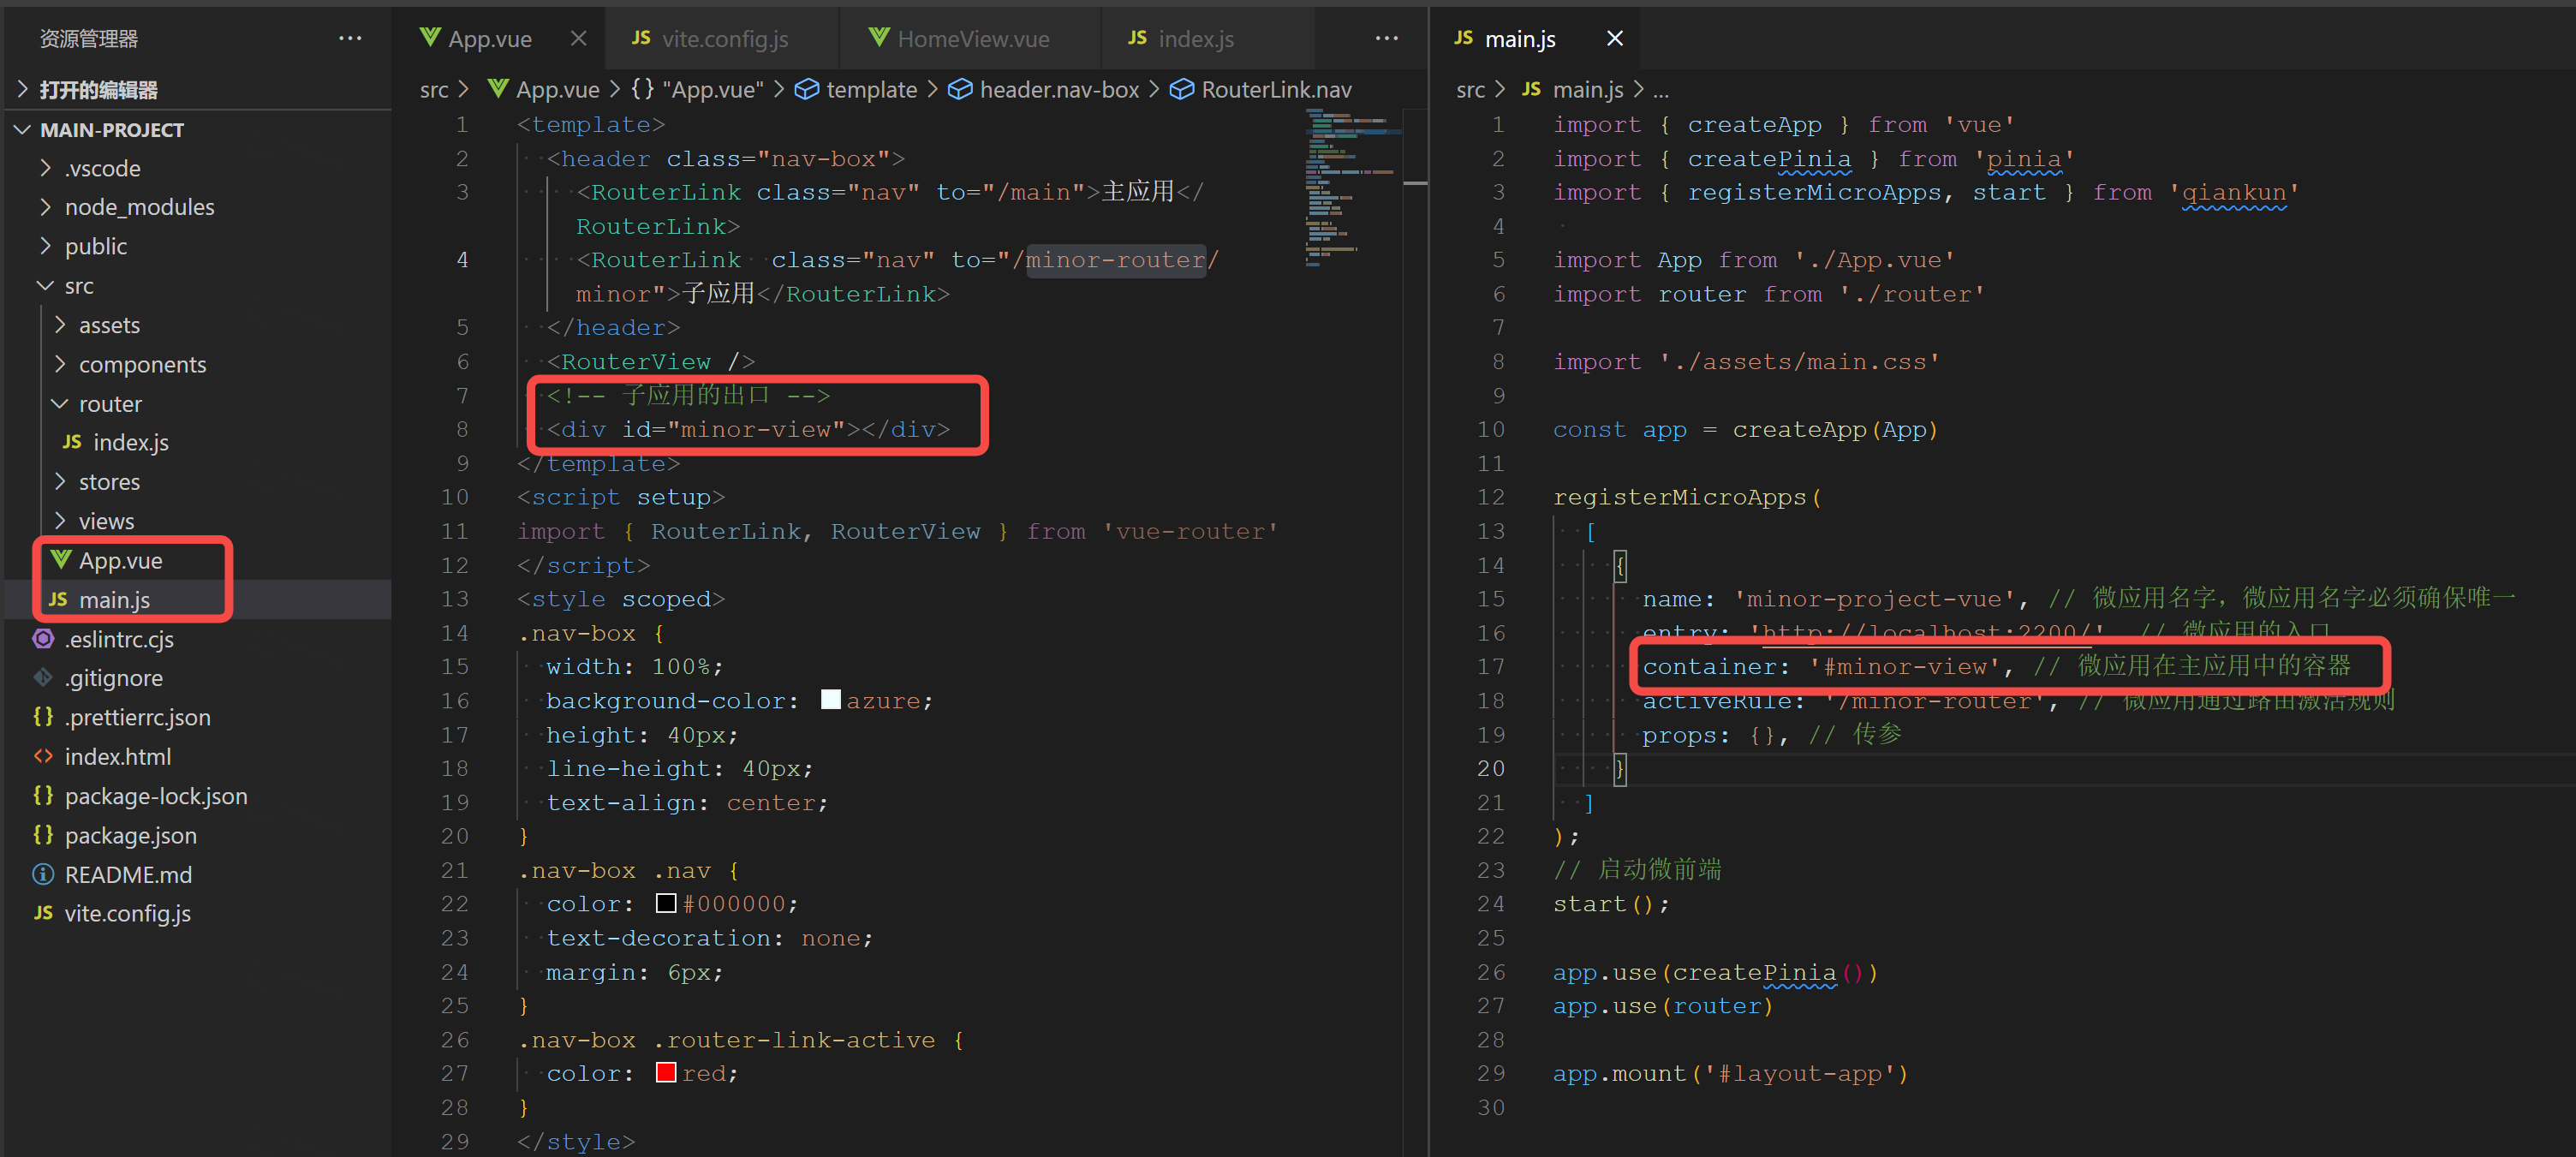The height and width of the screenshot is (1157, 2576).
Task: Click the code minimap in App.vue editor
Action: click(x=1352, y=188)
